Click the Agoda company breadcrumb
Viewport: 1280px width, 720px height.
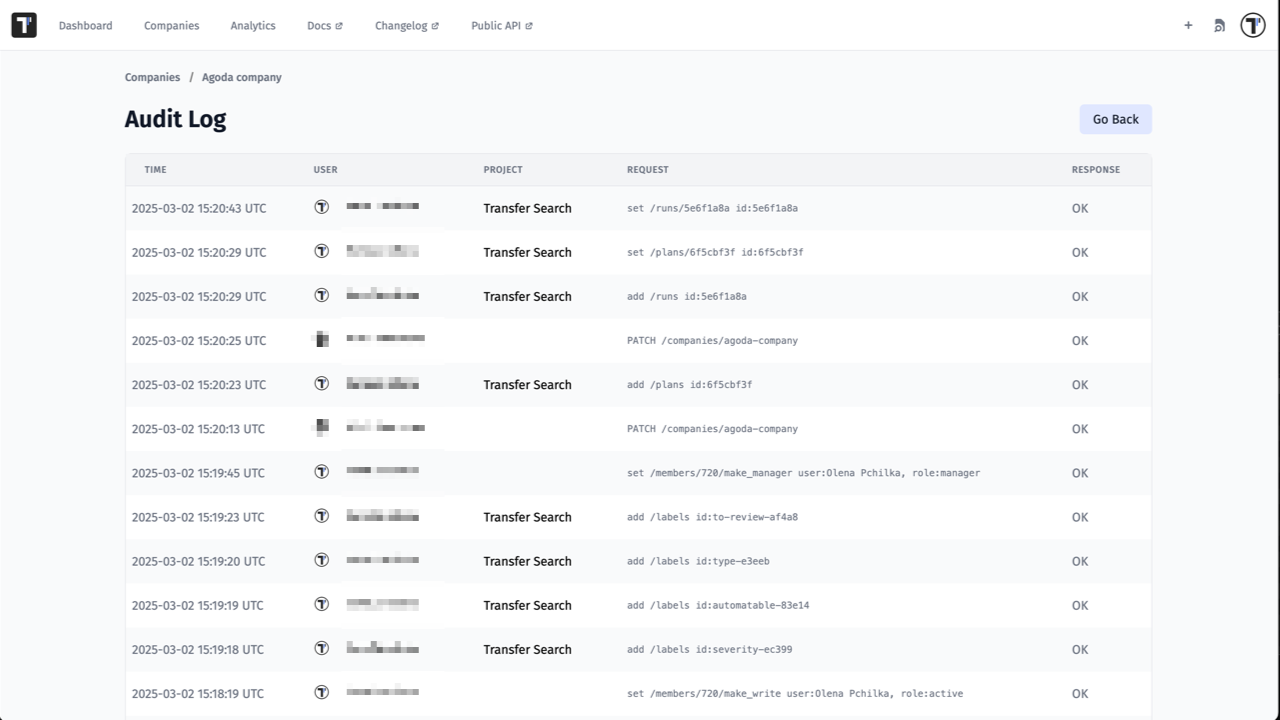(x=241, y=77)
